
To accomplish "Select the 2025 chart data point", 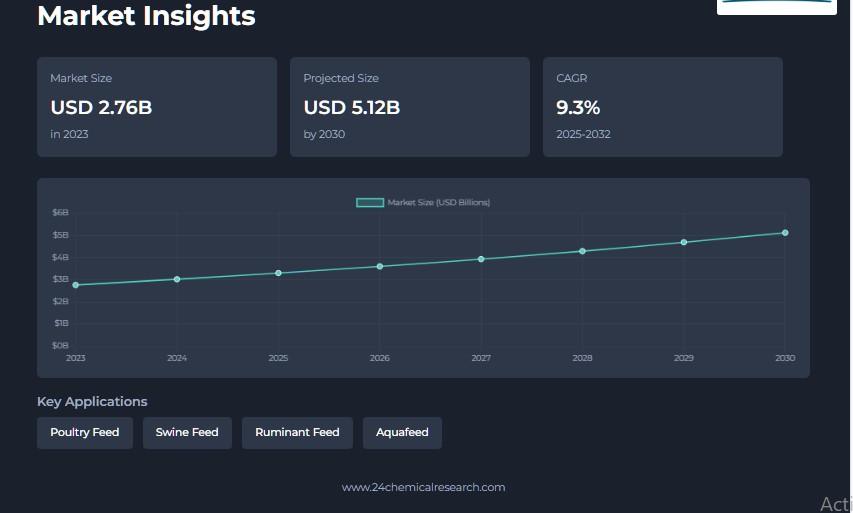I will click(x=279, y=273).
